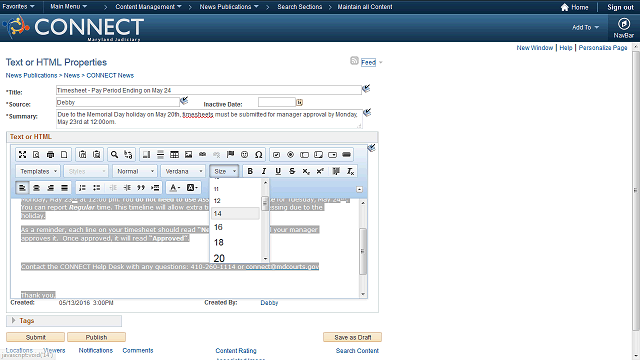Image resolution: width=640 pixels, height=360 pixels.
Task: Run spell check on the Title field
Action: point(366,88)
